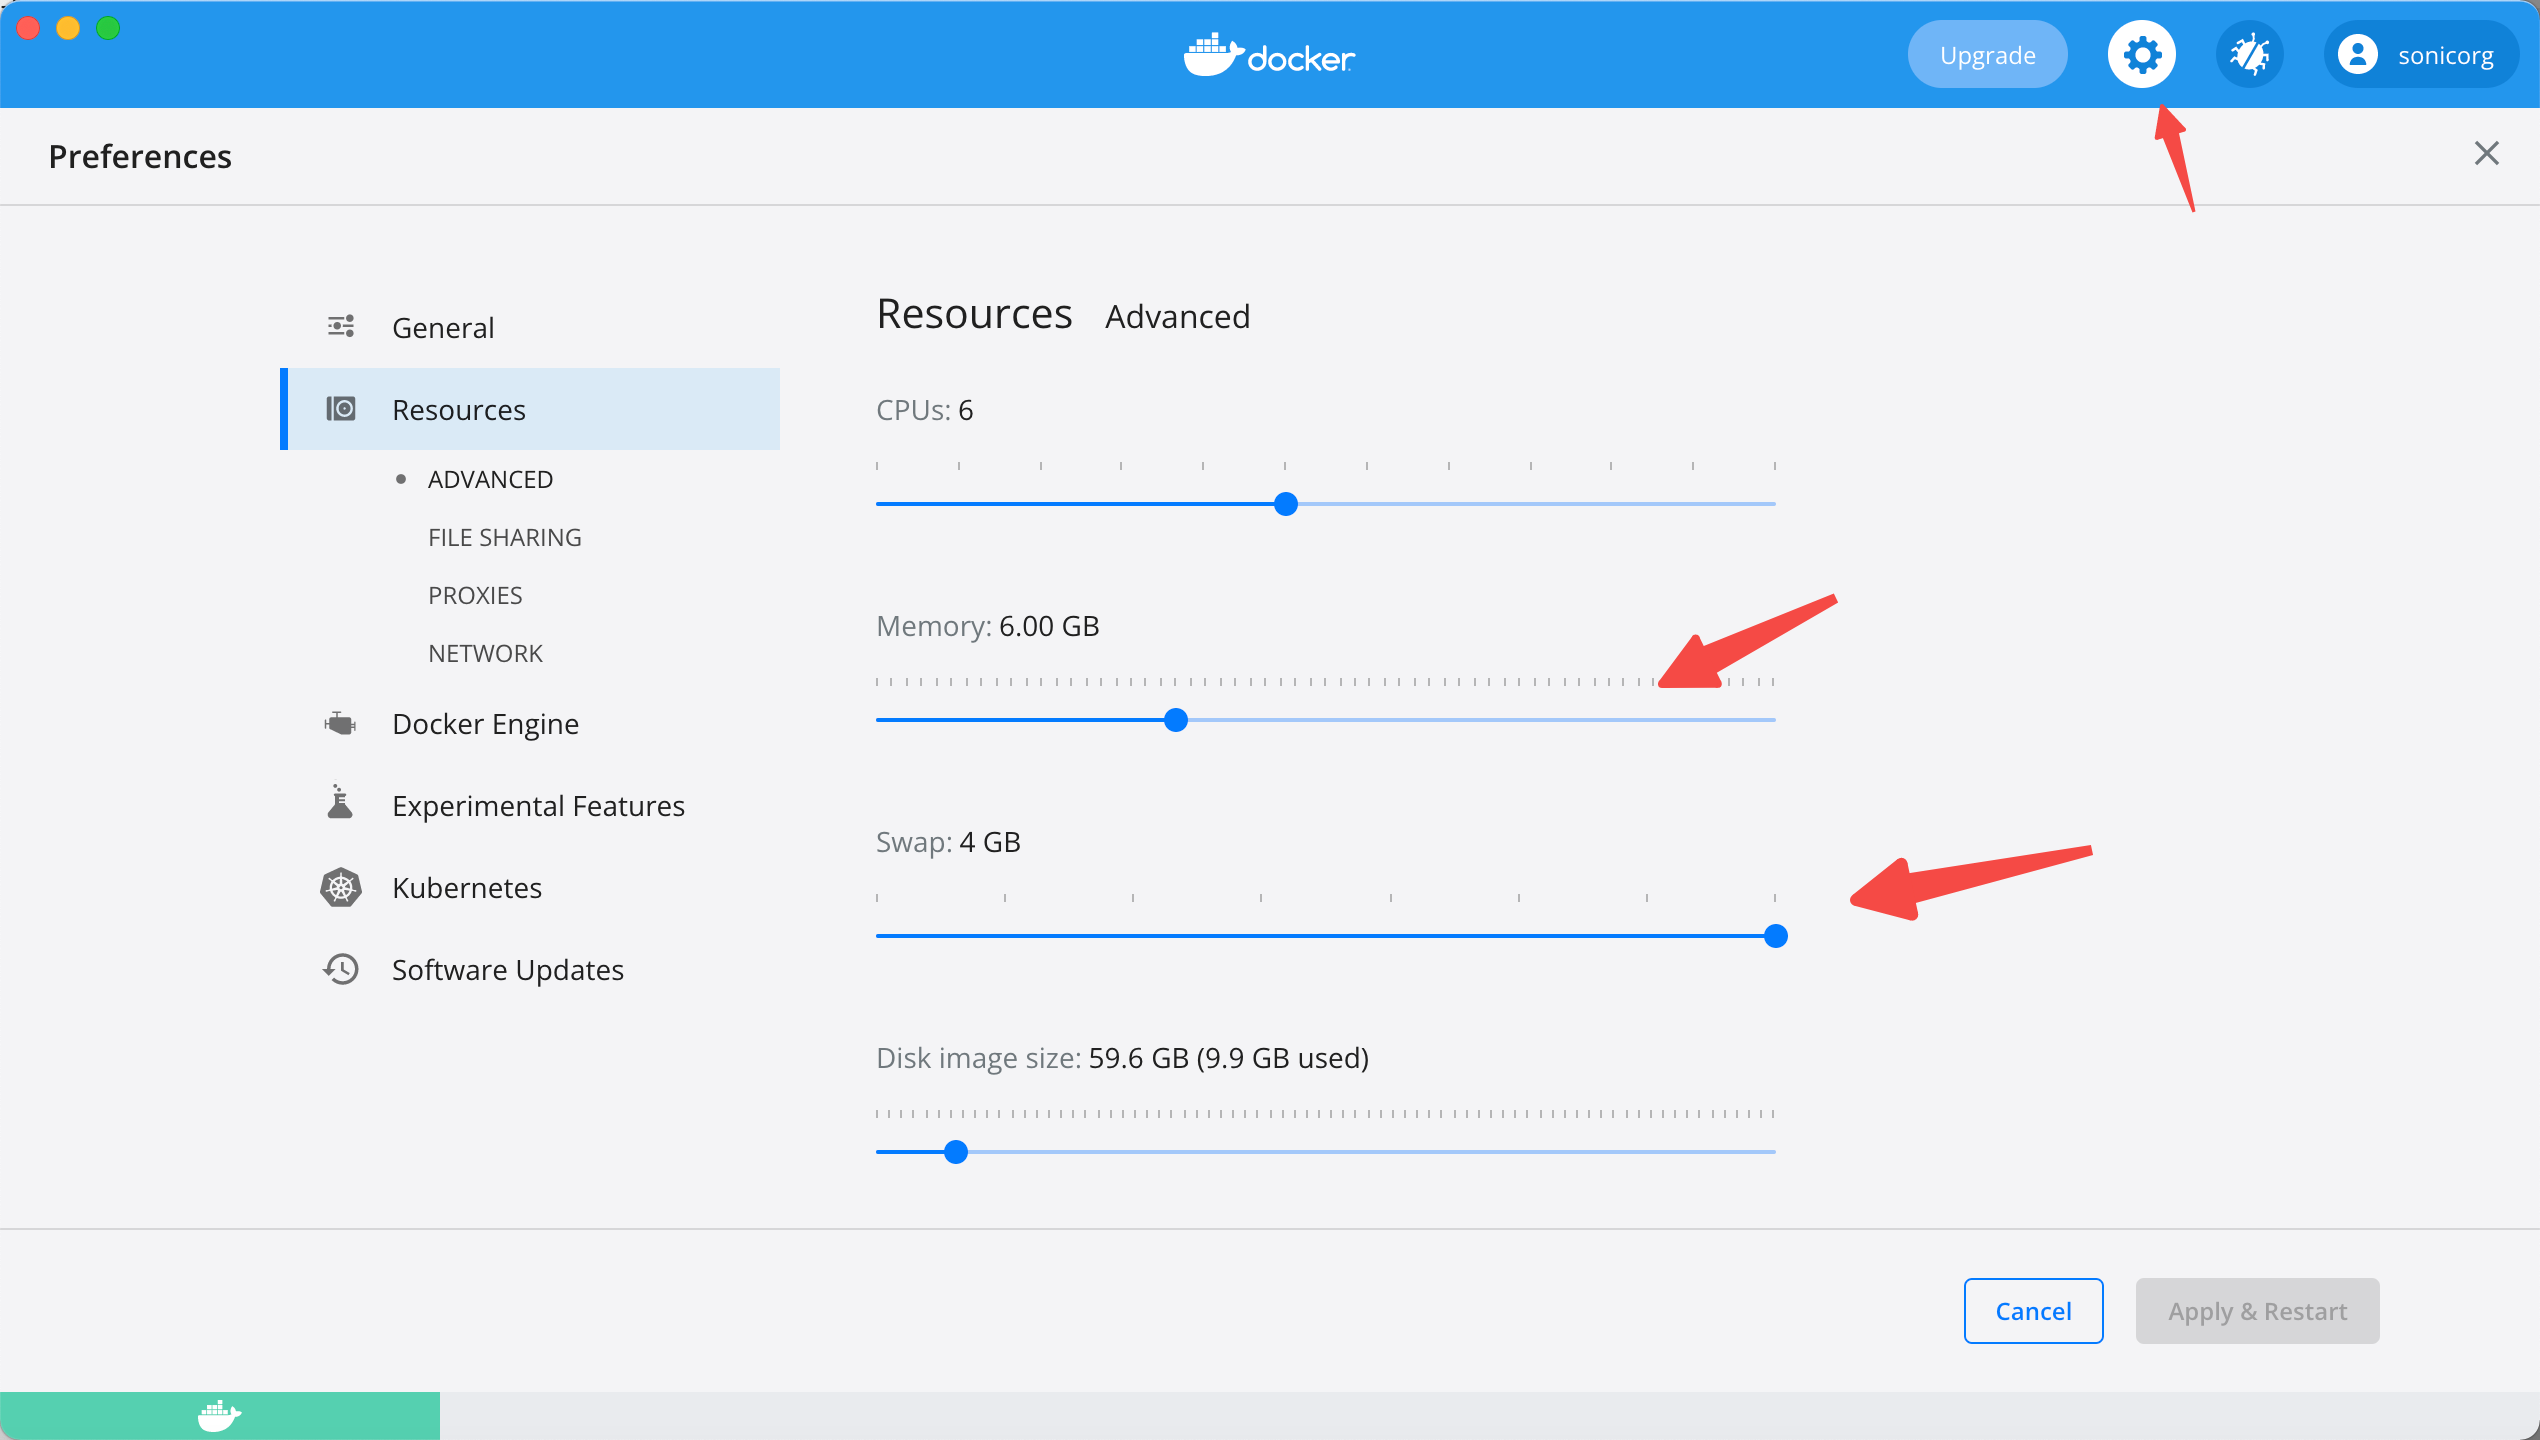The height and width of the screenshot is (1440, 2540).
Task: Click the Experimental Features flask icon
Action: click(340, 802)
